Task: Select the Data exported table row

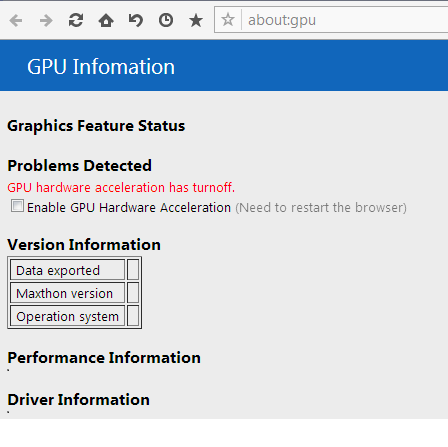Action: [74, 270]
